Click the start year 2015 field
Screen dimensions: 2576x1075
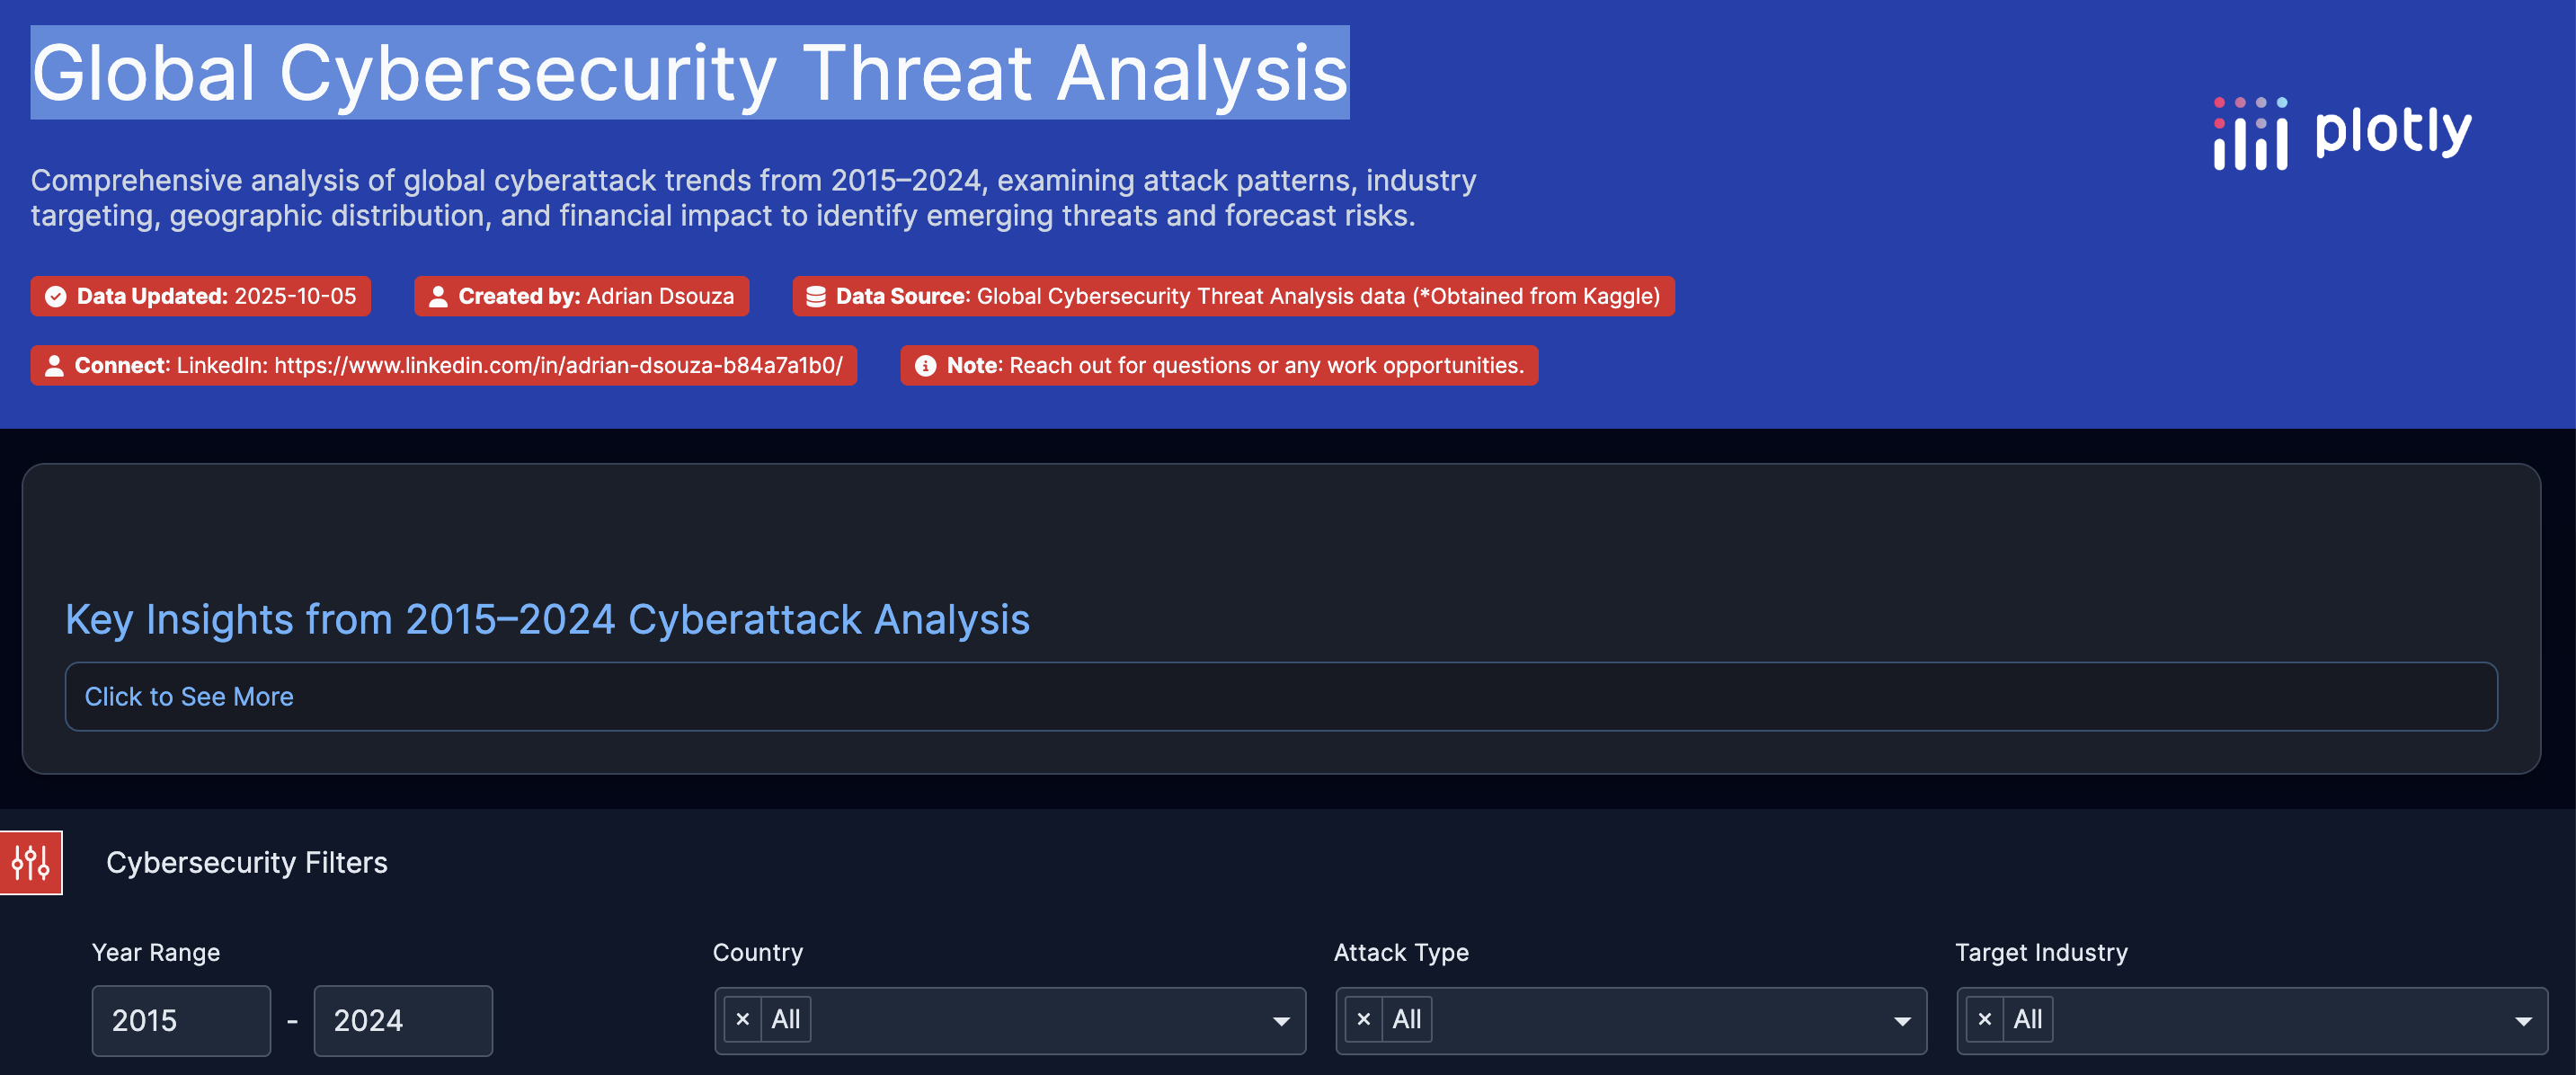[180, 1020]
